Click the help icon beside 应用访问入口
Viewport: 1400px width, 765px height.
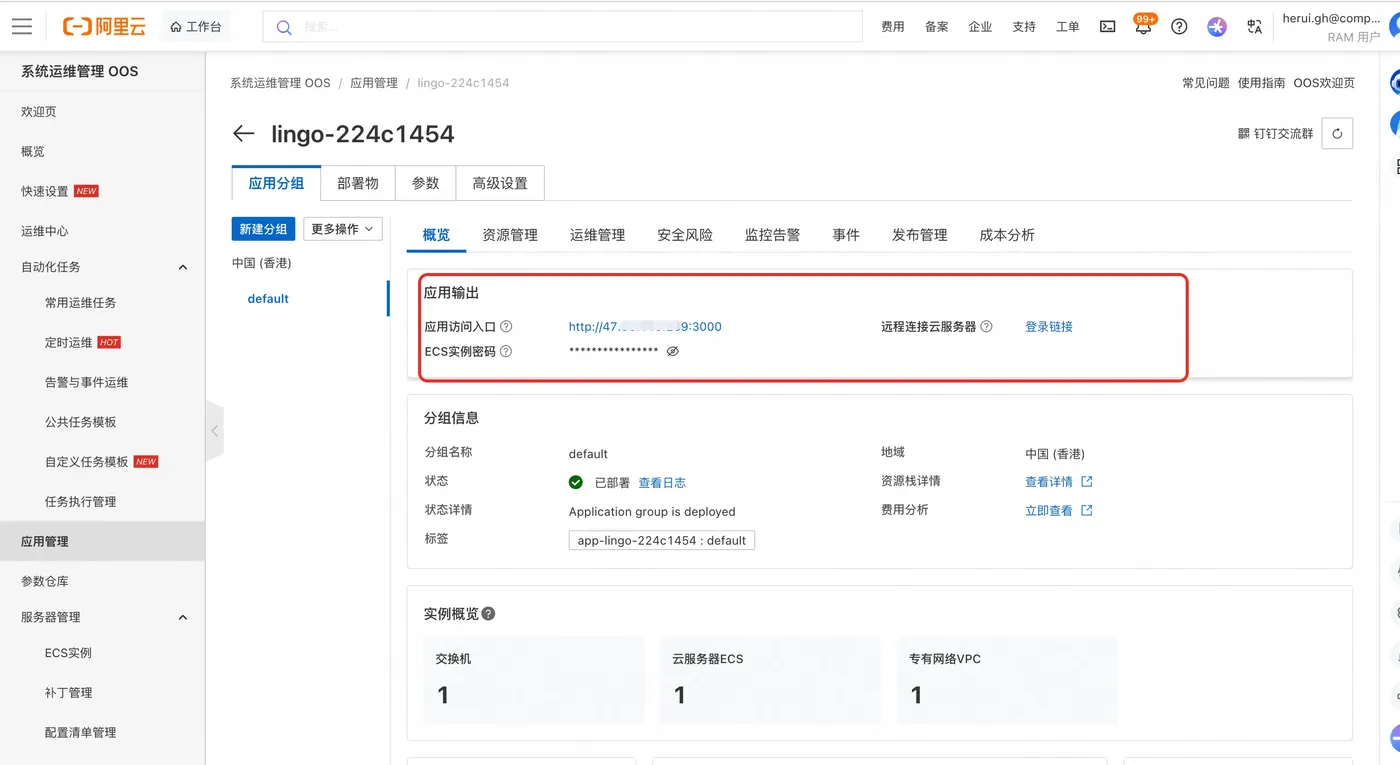(x=506, y=327)
